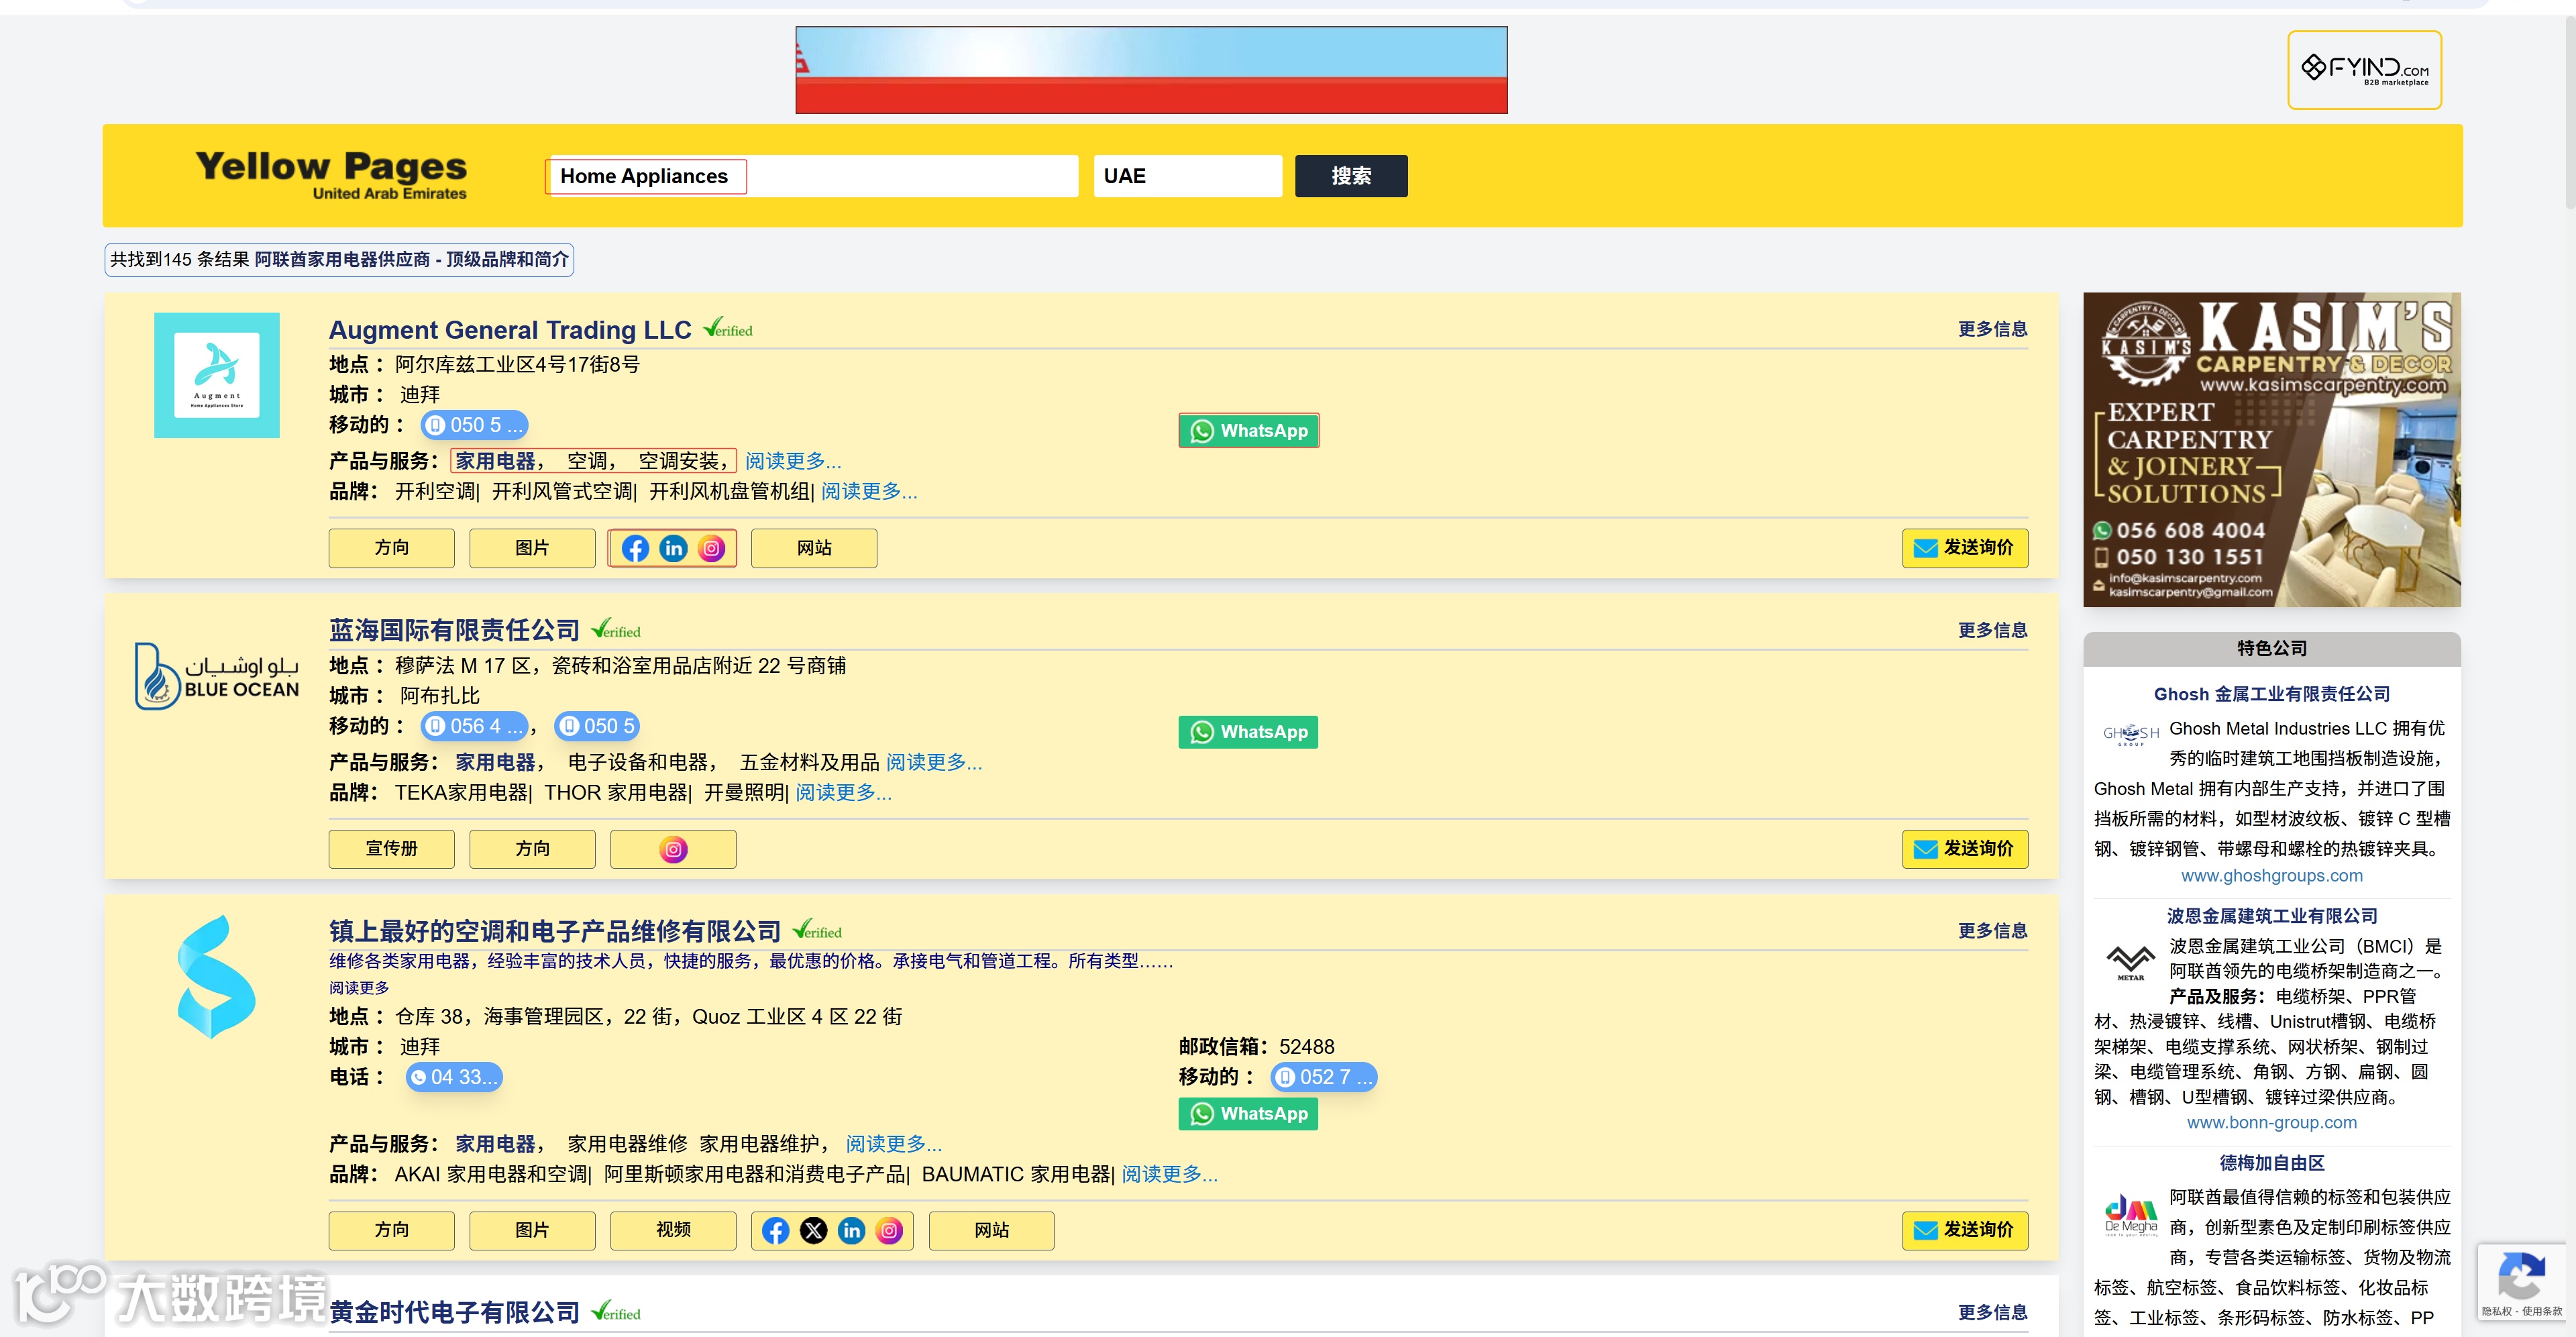Click WhatsApp button for Augment General Trading

(1248, 431)
